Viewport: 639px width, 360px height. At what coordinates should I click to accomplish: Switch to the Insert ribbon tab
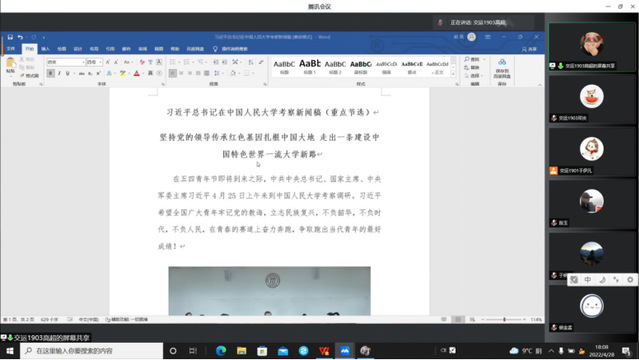tap(45, 49)
